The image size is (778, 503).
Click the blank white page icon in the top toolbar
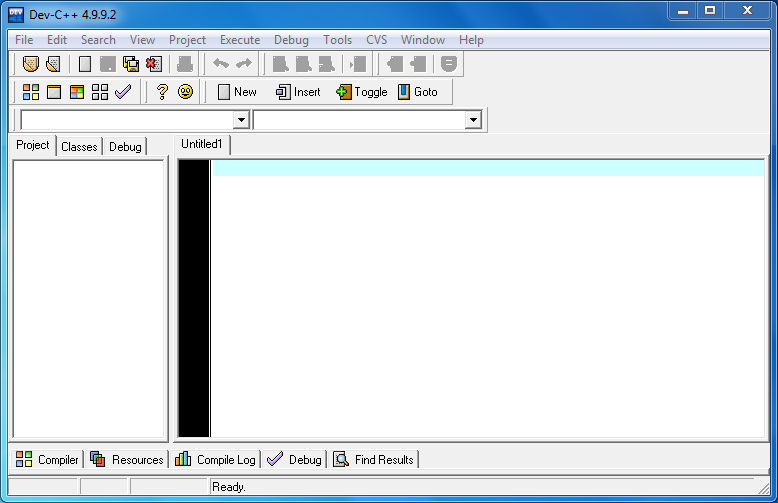click(85, 64)
